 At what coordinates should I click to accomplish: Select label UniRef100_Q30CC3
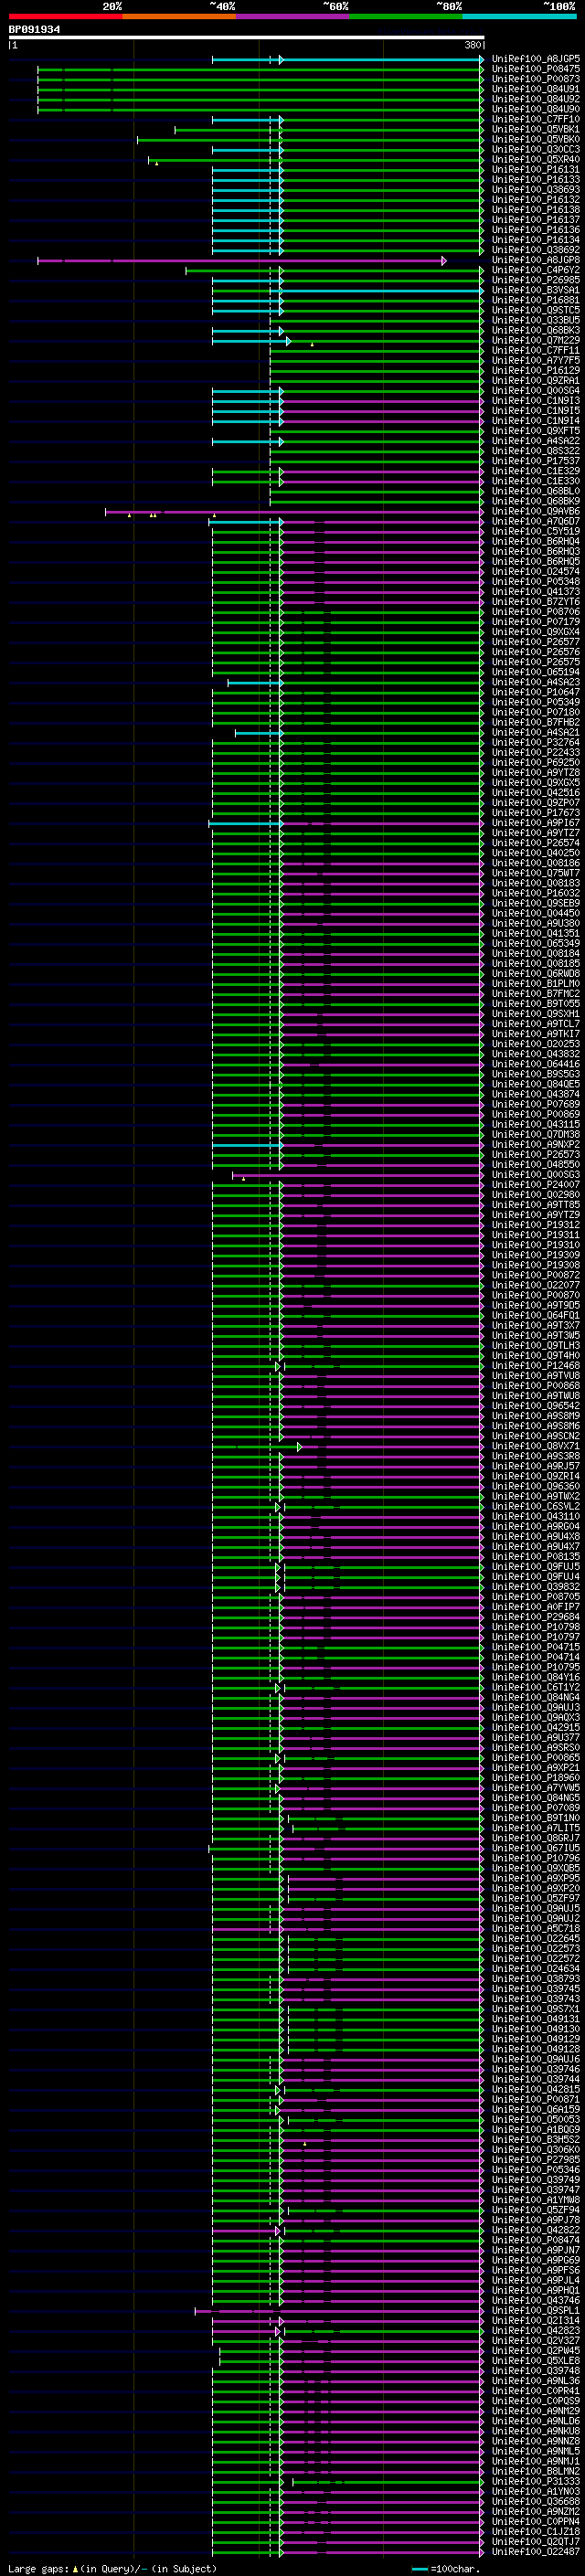pyautogui.click(x=535, y=149)
